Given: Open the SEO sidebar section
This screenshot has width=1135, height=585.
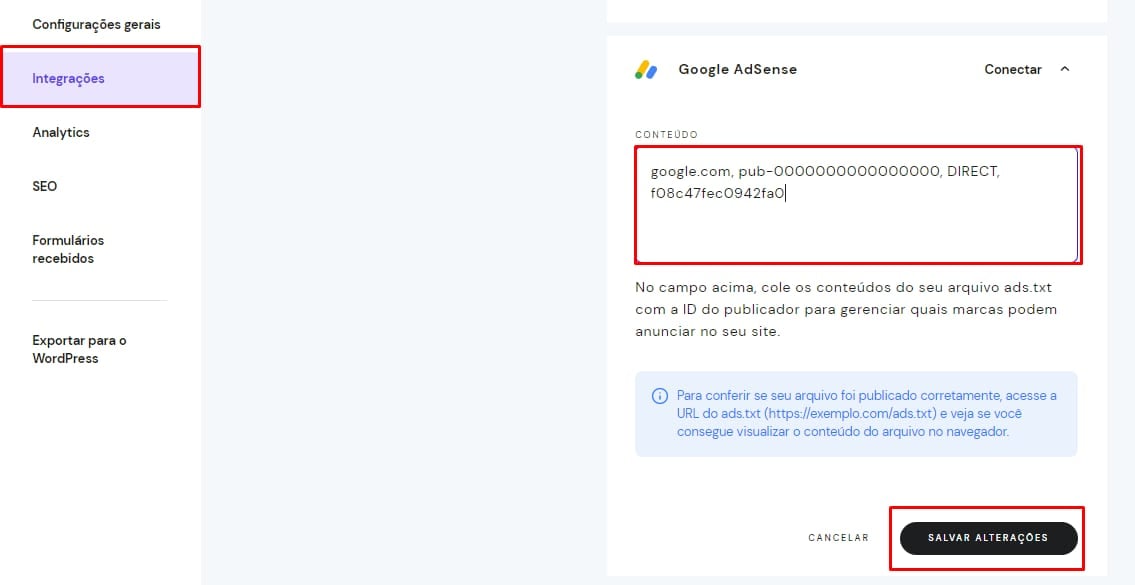Looking at the screenshot, I should click(x=45, y=186).
